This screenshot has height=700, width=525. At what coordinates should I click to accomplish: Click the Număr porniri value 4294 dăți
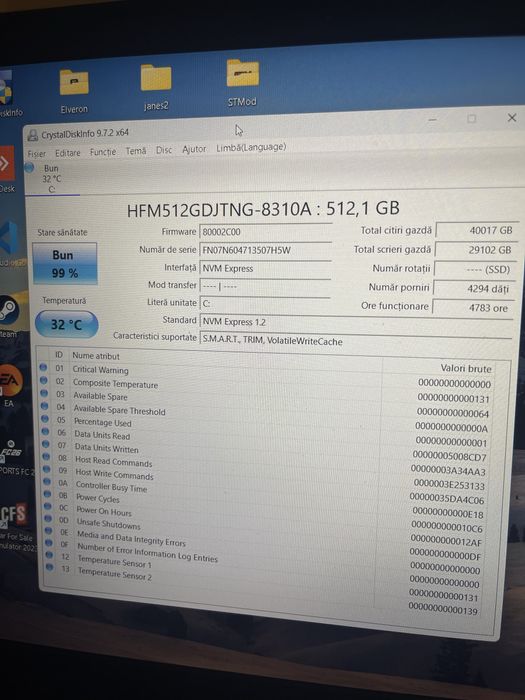coord(473,289)
